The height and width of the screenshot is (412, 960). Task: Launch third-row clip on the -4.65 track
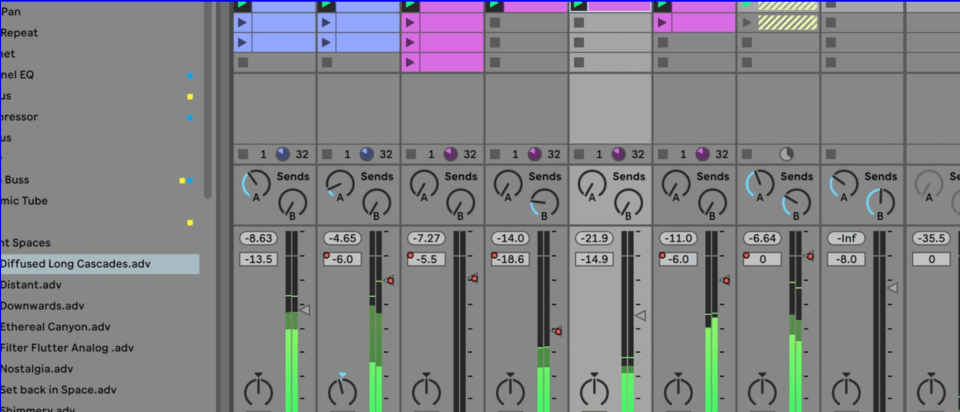pos(327,43)
